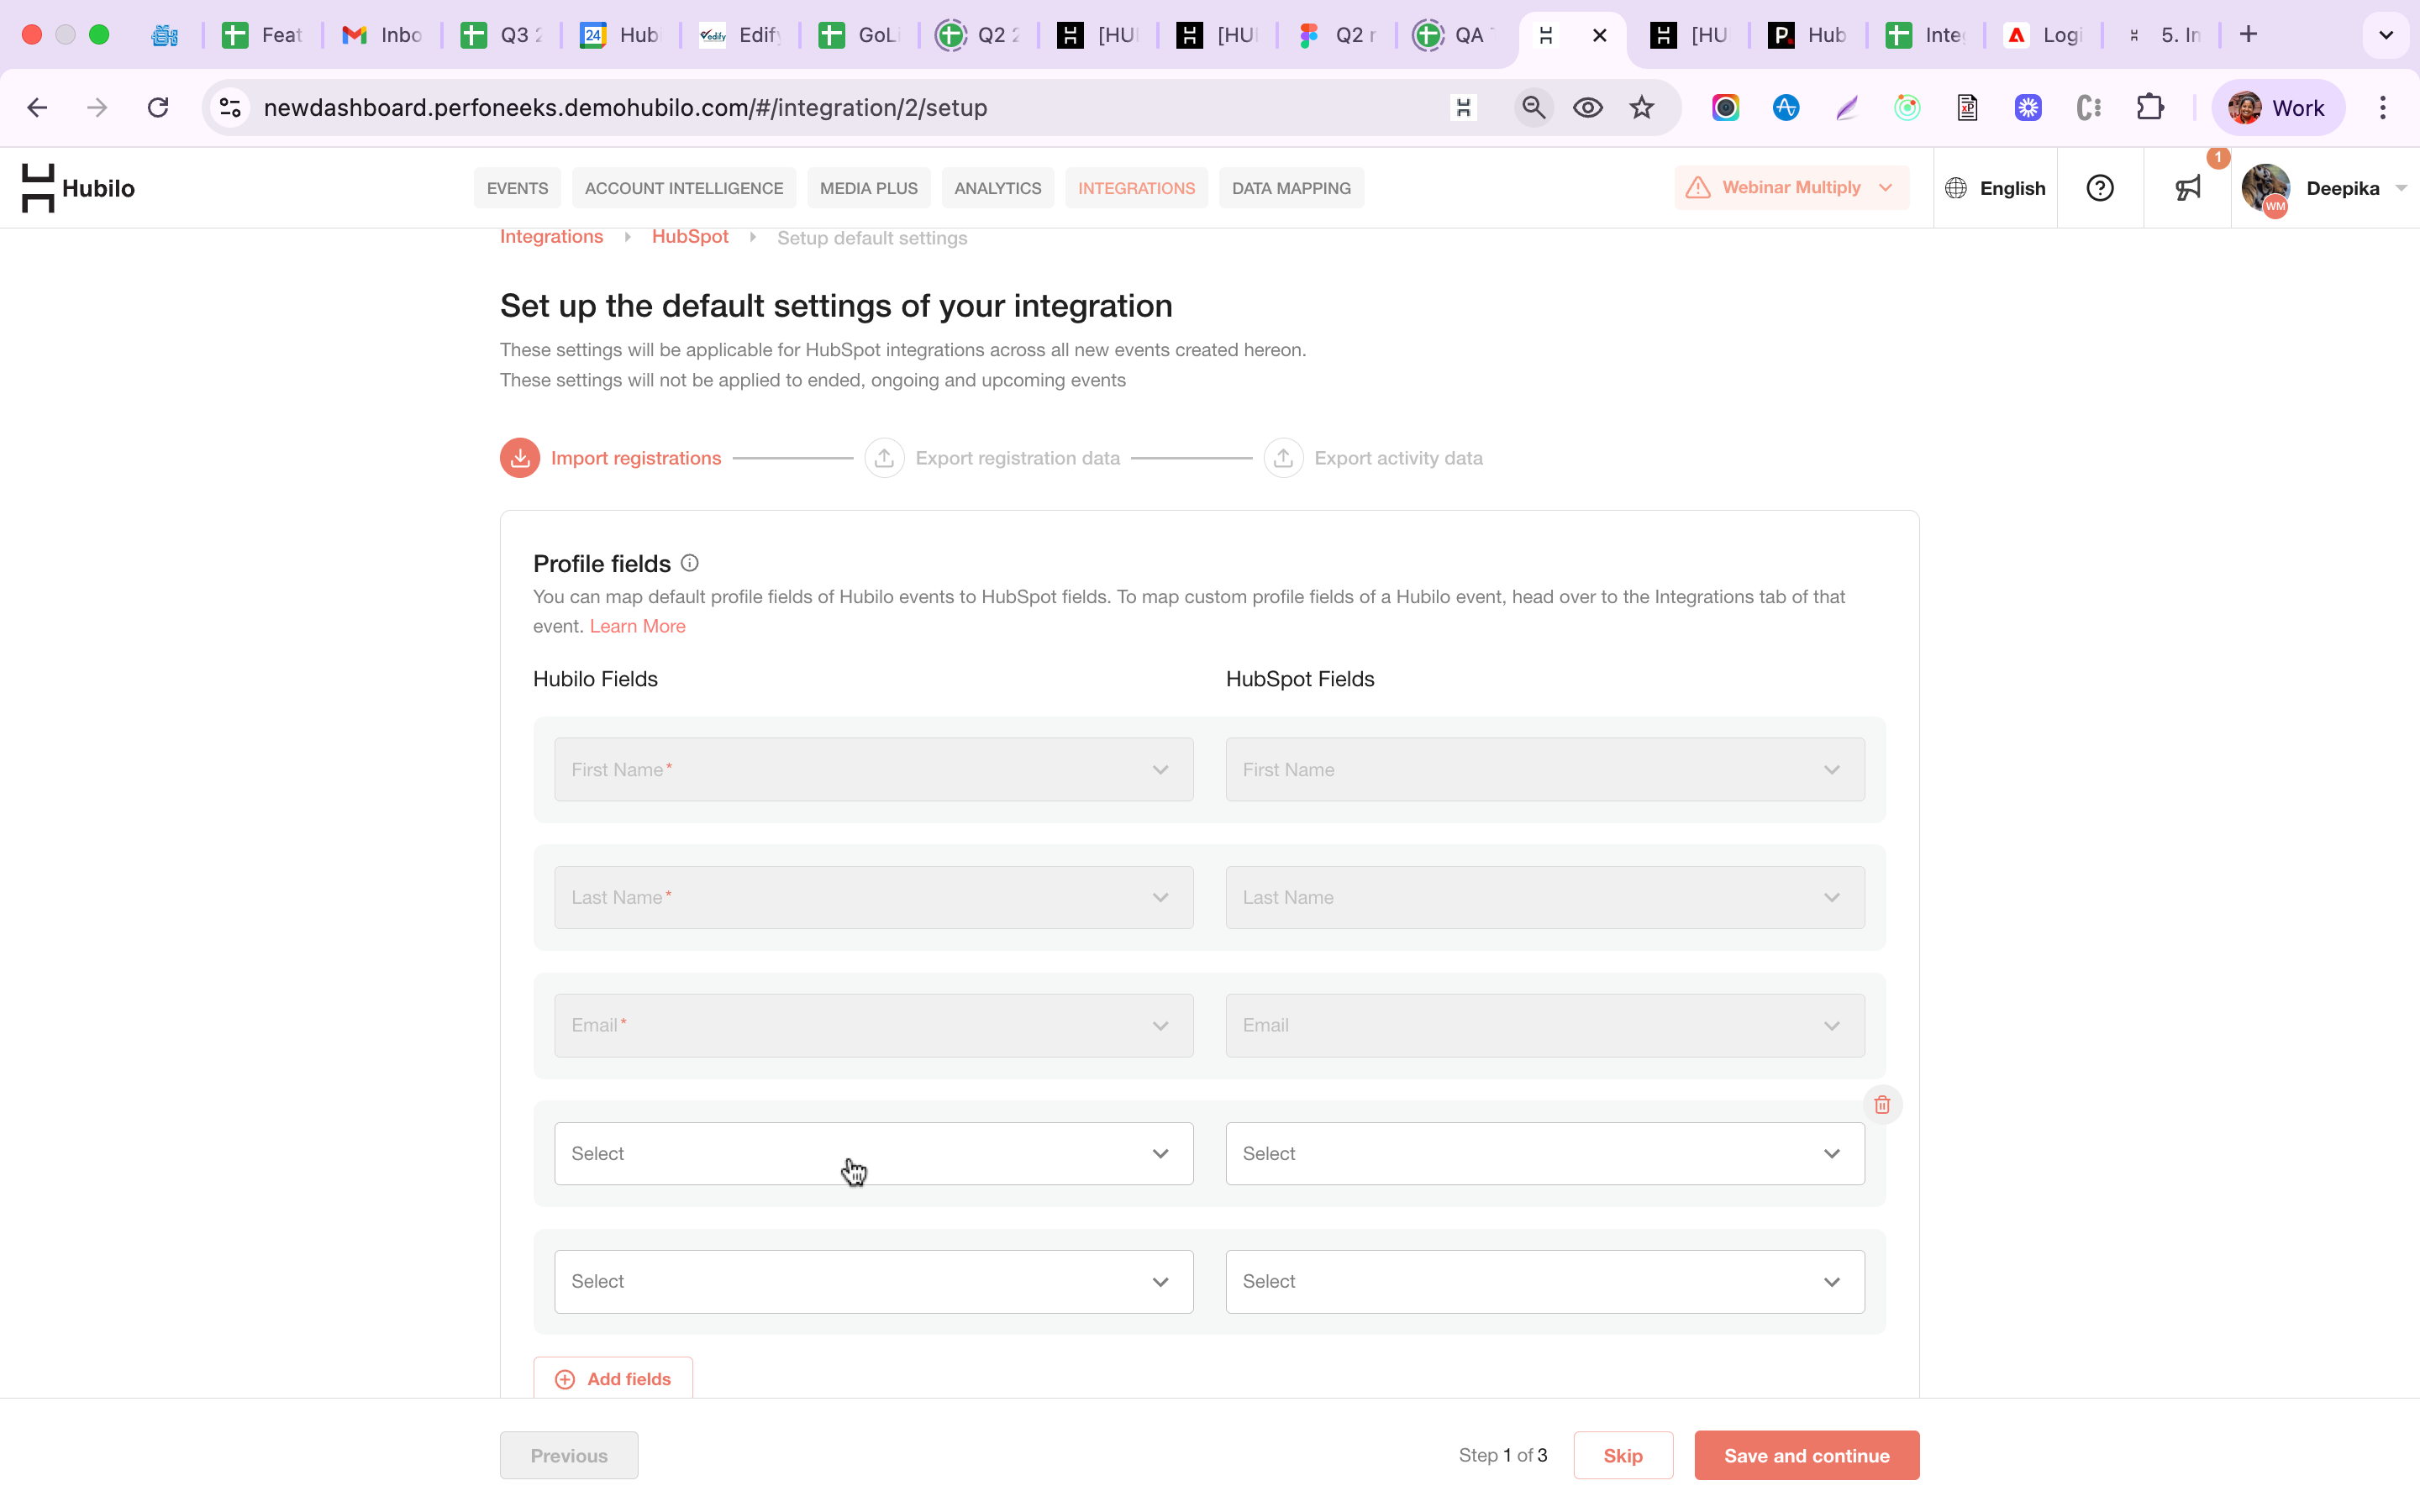The width and height of the screenshot is (2420, 1512).
Task: Click the Import registrations step icon
Action: tap(520, 458)
